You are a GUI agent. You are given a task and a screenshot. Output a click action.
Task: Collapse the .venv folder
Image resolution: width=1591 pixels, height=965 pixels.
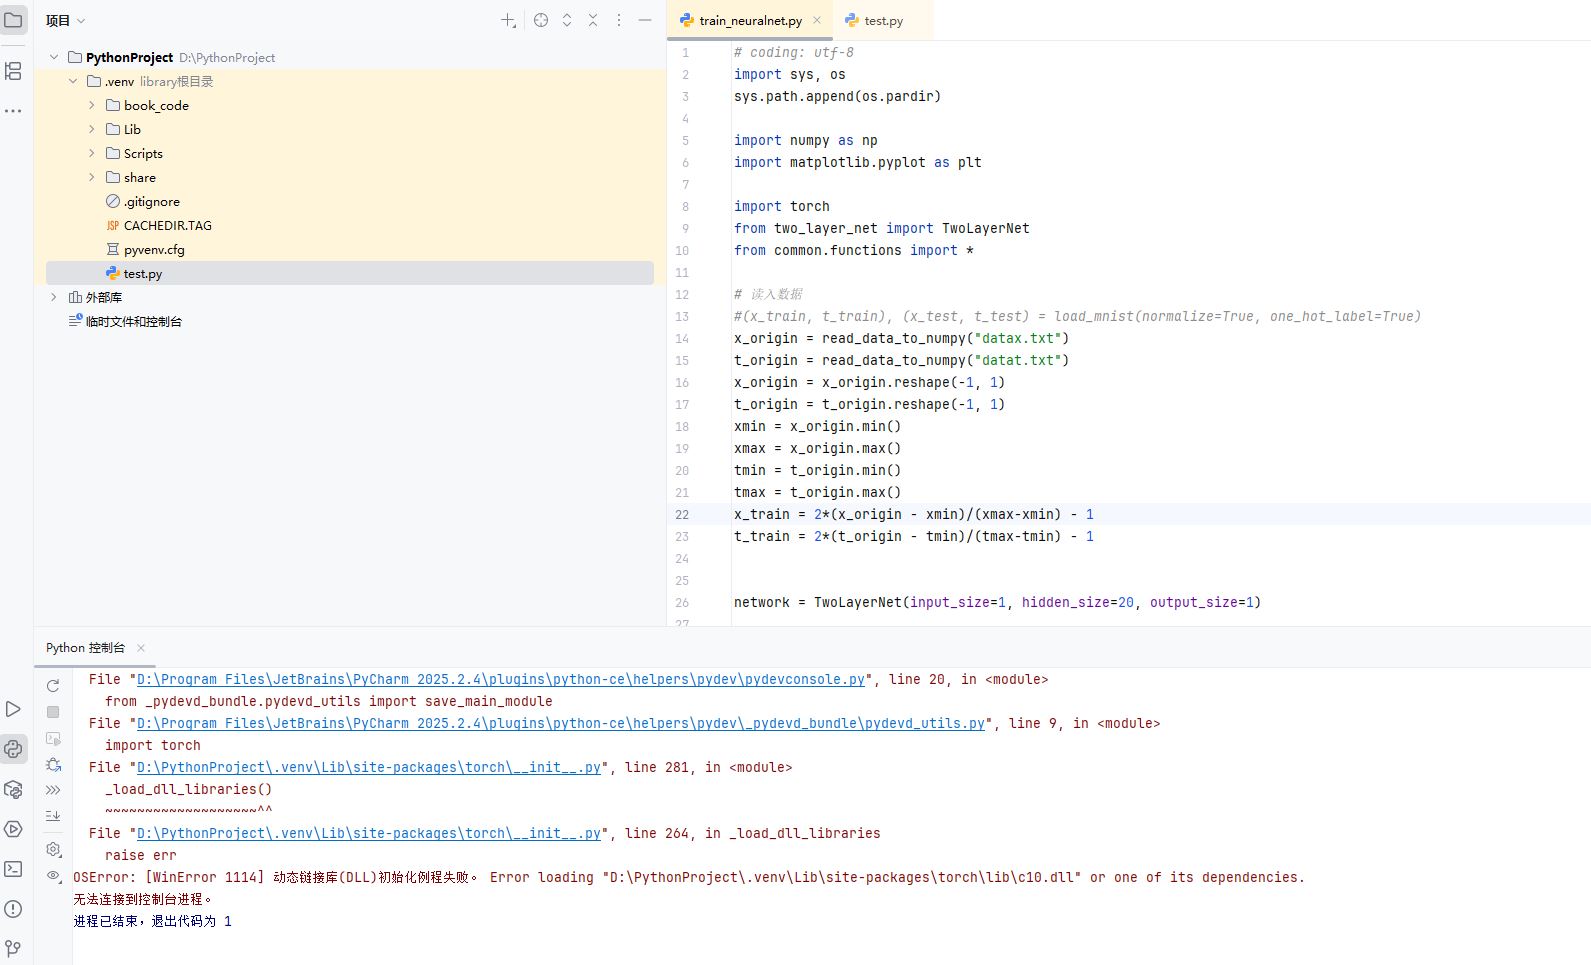[x=73, y=81]
